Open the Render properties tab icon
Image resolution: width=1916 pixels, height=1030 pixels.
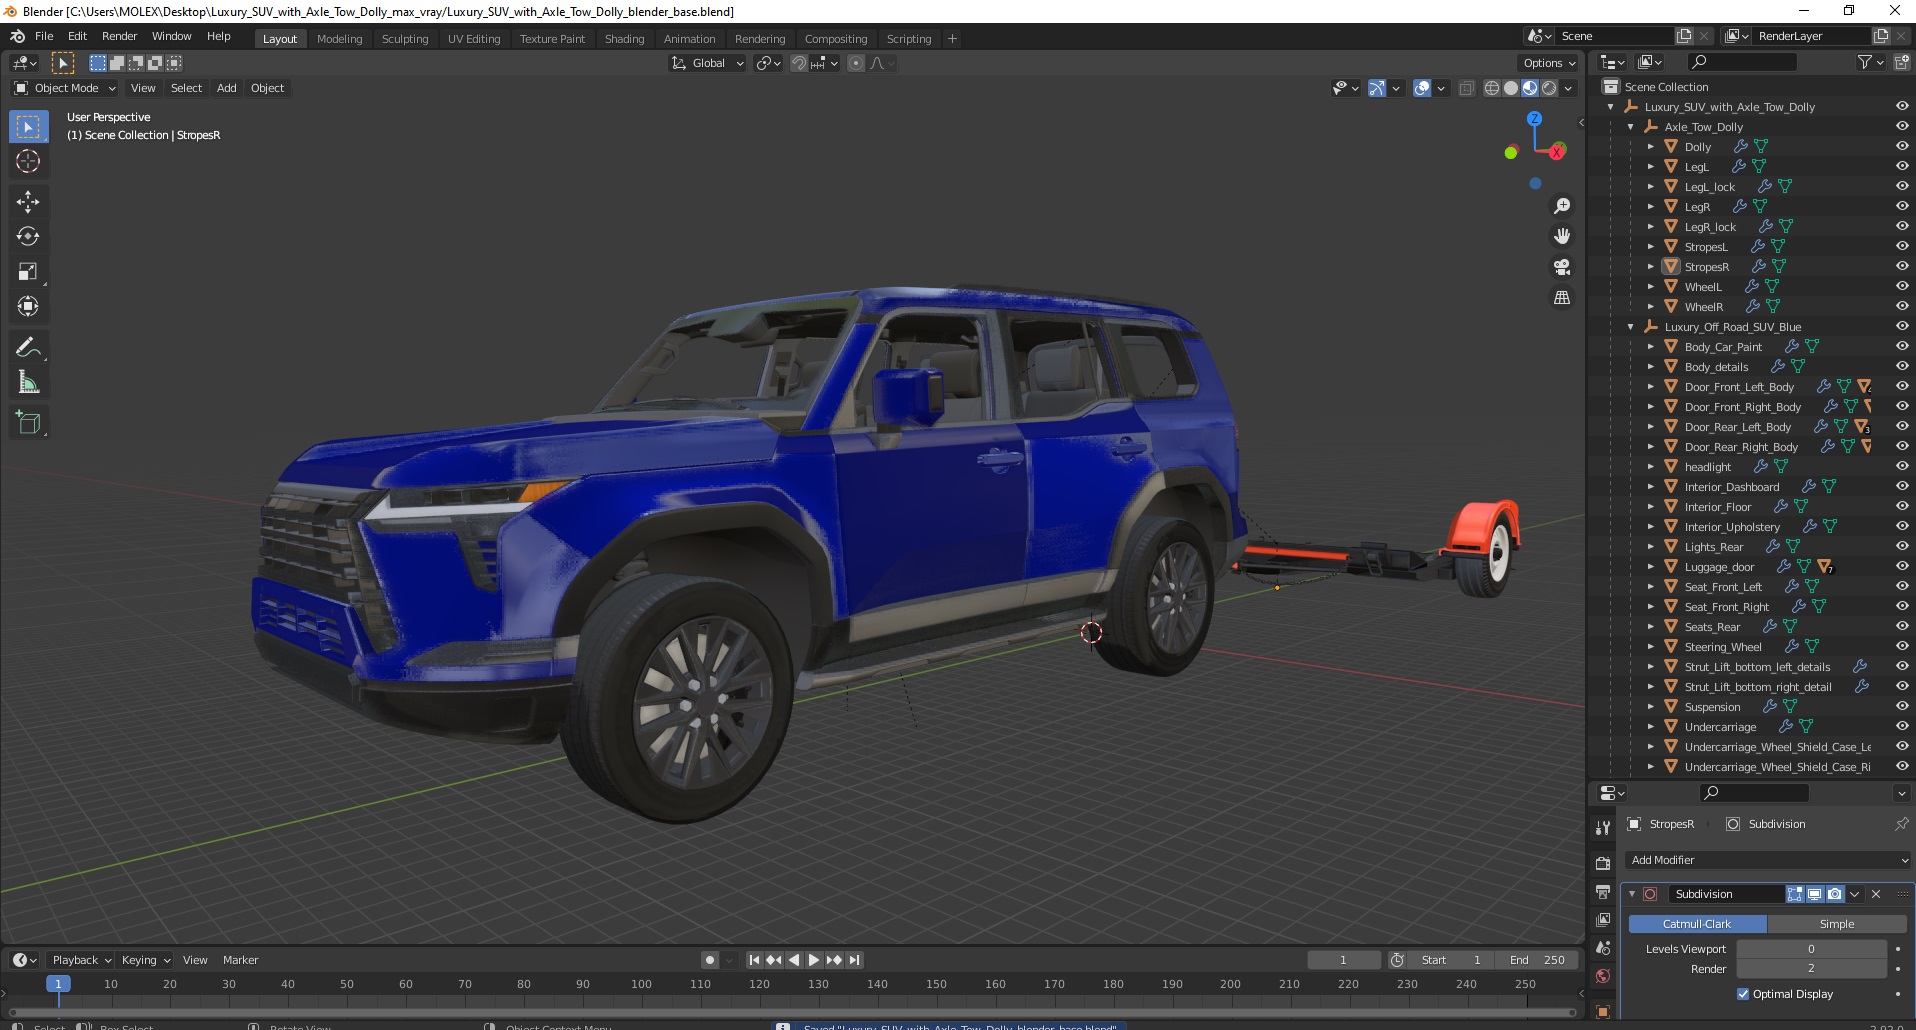[x=1603, y=863]
